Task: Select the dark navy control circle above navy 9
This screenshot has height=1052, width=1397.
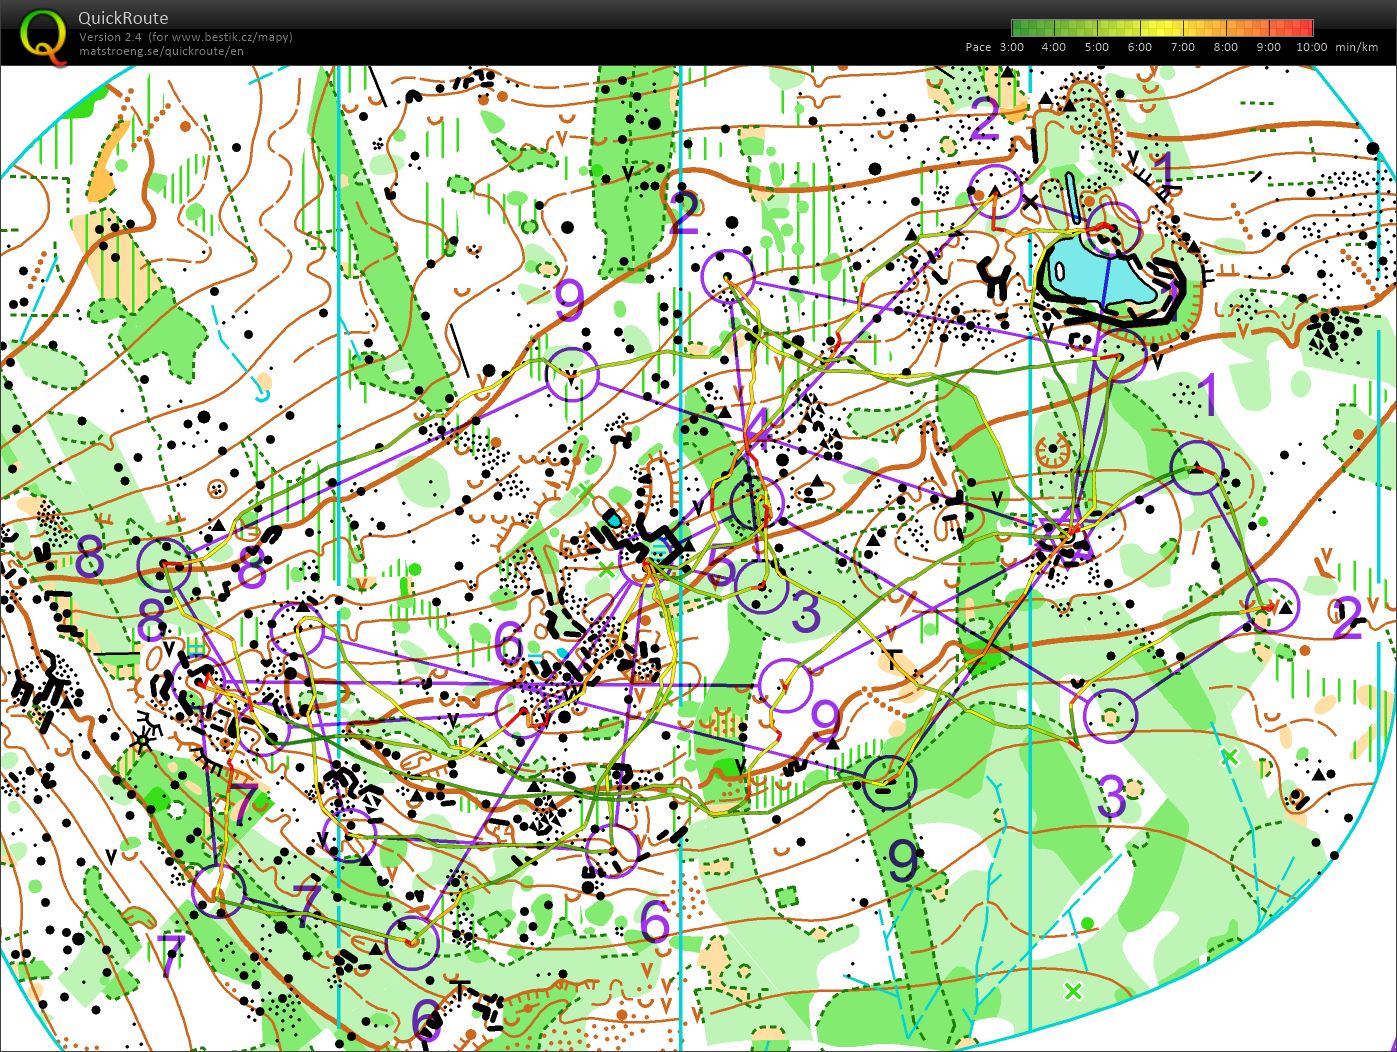Action: pos(889,782)
